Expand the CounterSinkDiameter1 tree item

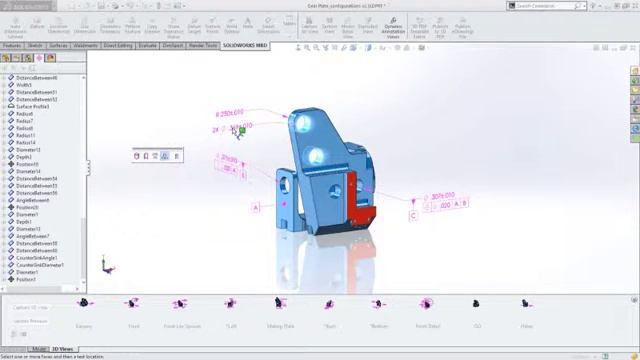click(x=4, y=265)
